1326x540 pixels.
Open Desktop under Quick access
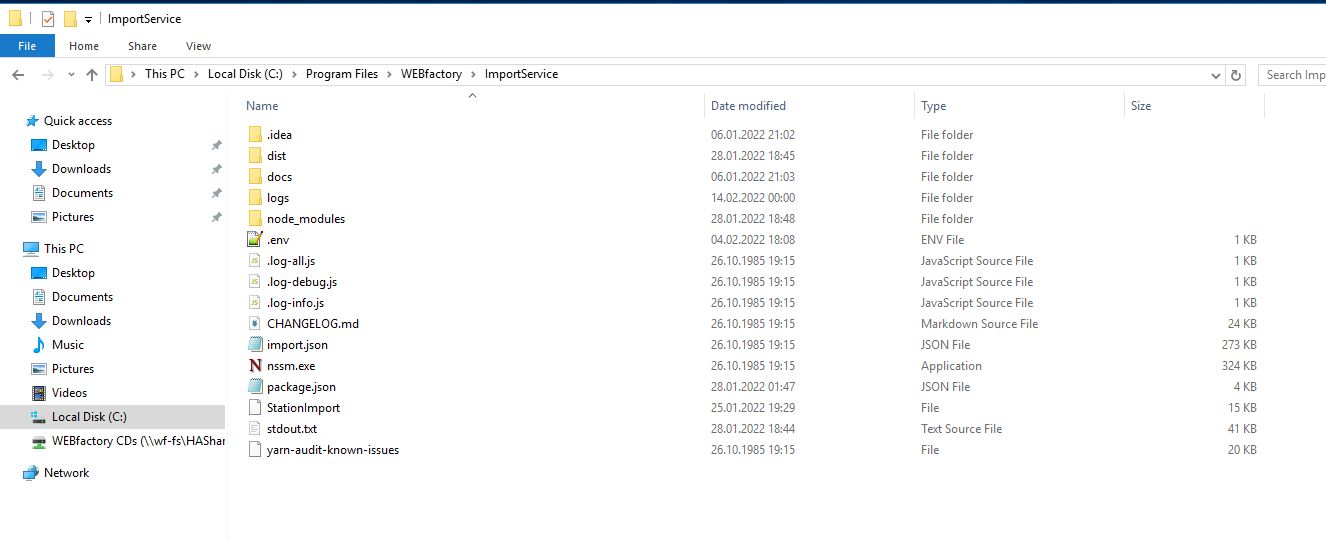(x=73, y=145)
